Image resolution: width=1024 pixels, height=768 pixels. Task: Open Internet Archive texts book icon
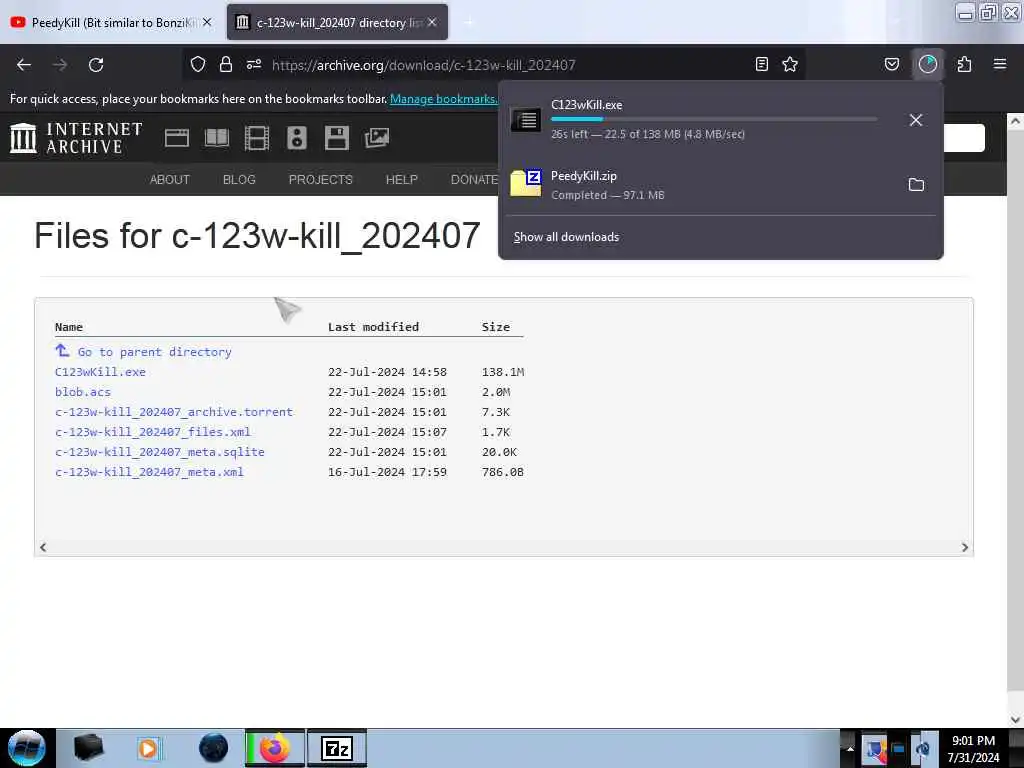point(217,138)
